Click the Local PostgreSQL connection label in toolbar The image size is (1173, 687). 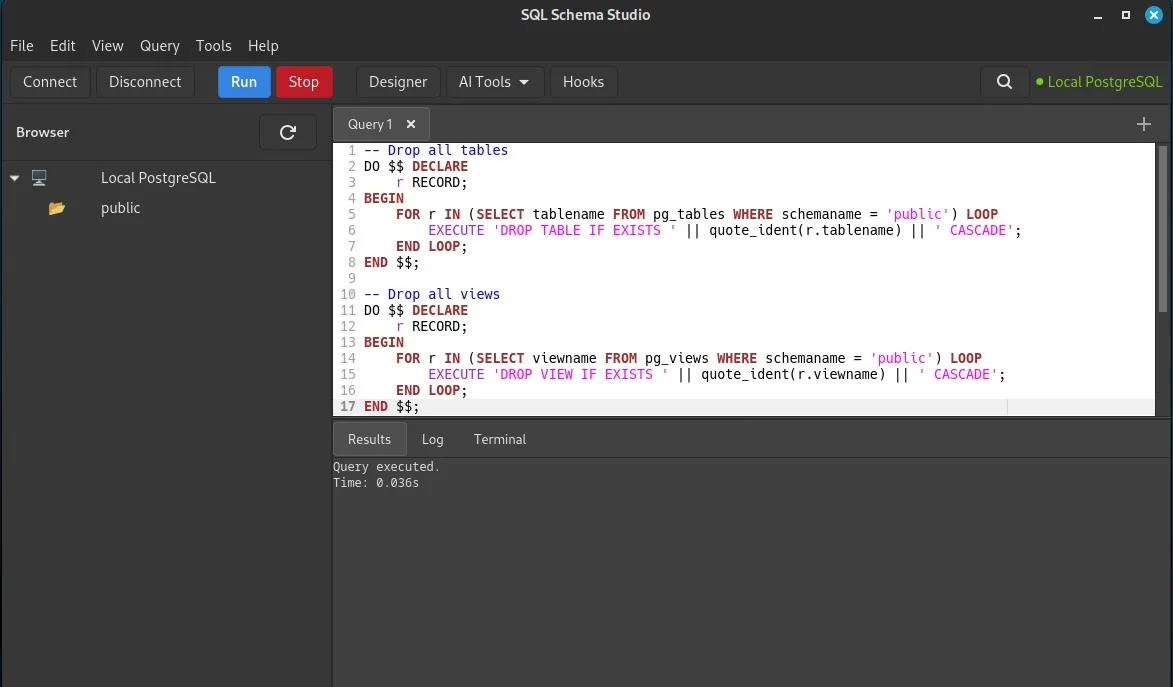(1105, 82)
